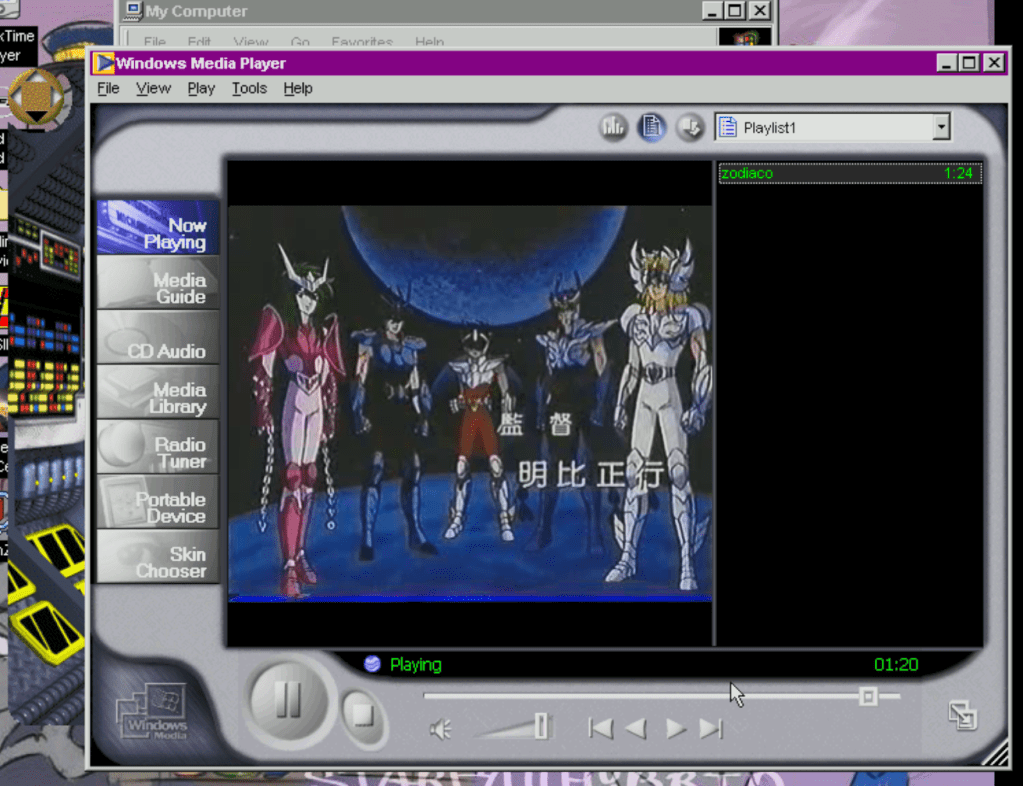Stop playback with the stop button
Image resolution: width=1023 pixels, height=786 pixels.
pos(364,716)
